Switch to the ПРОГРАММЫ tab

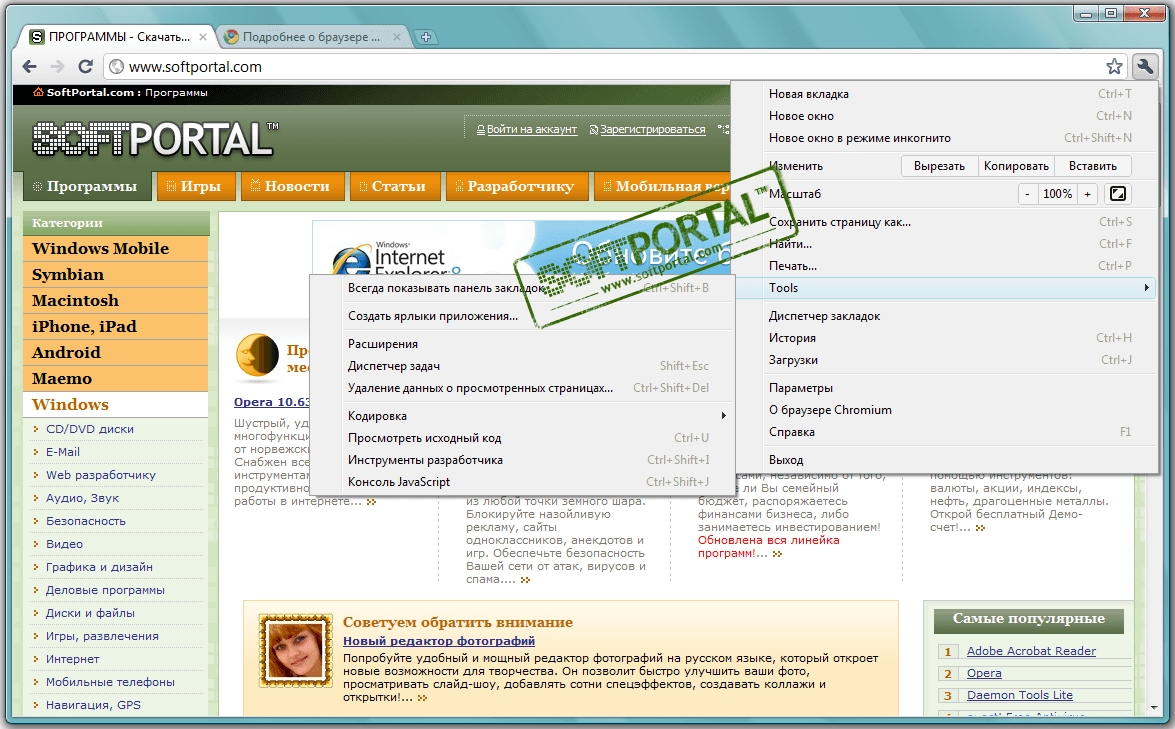(118, 37)
